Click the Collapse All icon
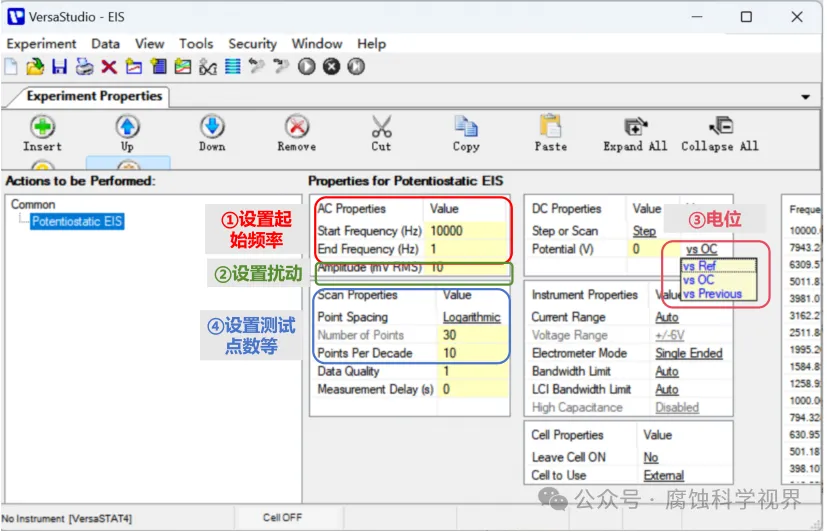This screenshot has height=532, width=828. 720,127
